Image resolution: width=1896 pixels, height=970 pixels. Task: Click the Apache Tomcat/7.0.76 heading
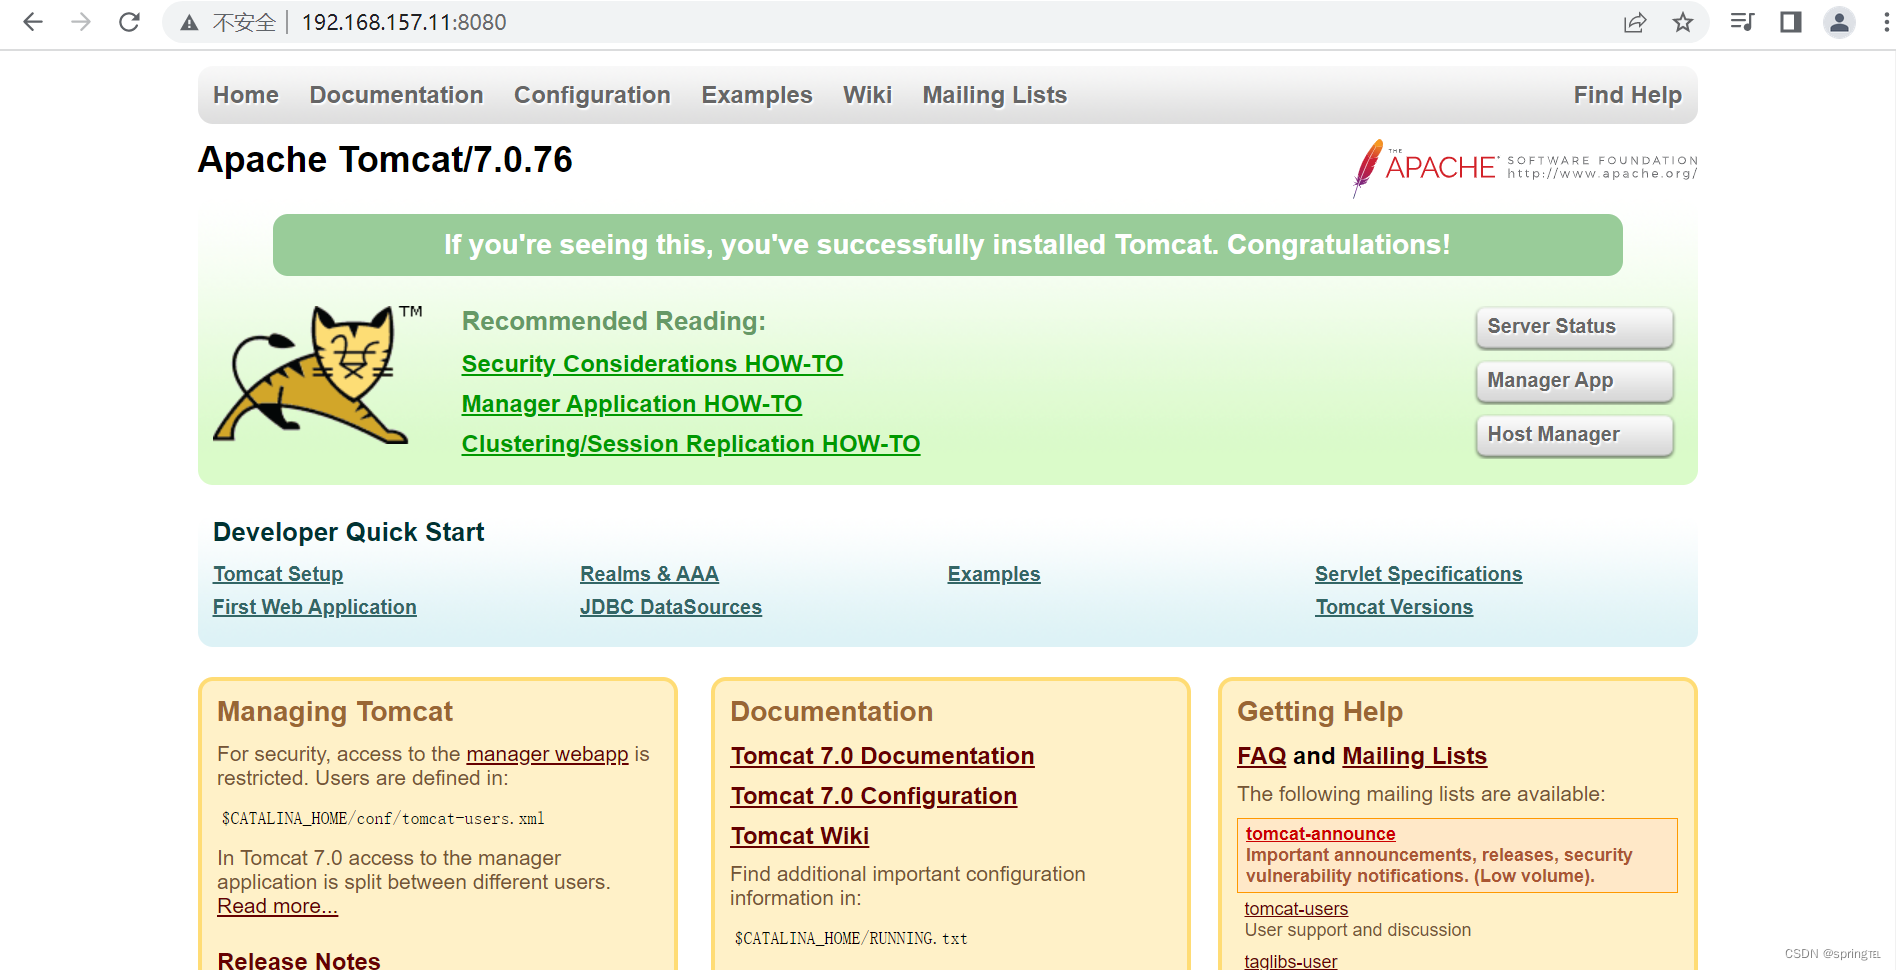pos(385,160)
